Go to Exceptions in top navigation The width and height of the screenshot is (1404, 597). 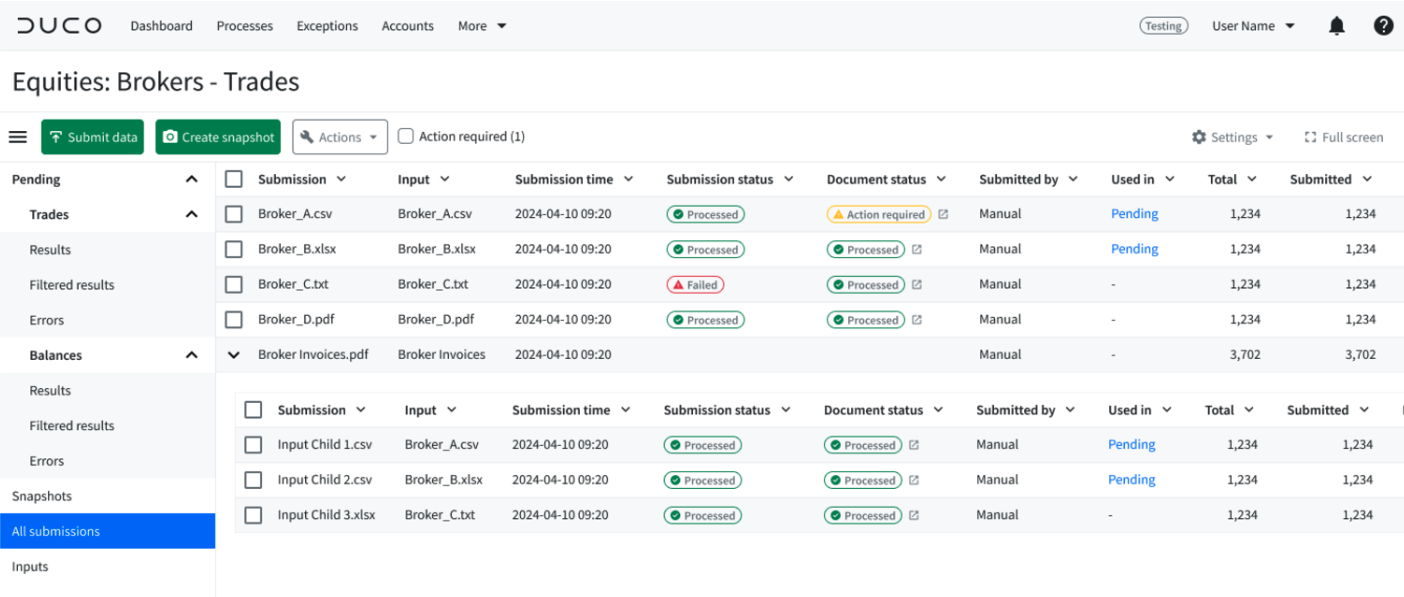[327, 26]
